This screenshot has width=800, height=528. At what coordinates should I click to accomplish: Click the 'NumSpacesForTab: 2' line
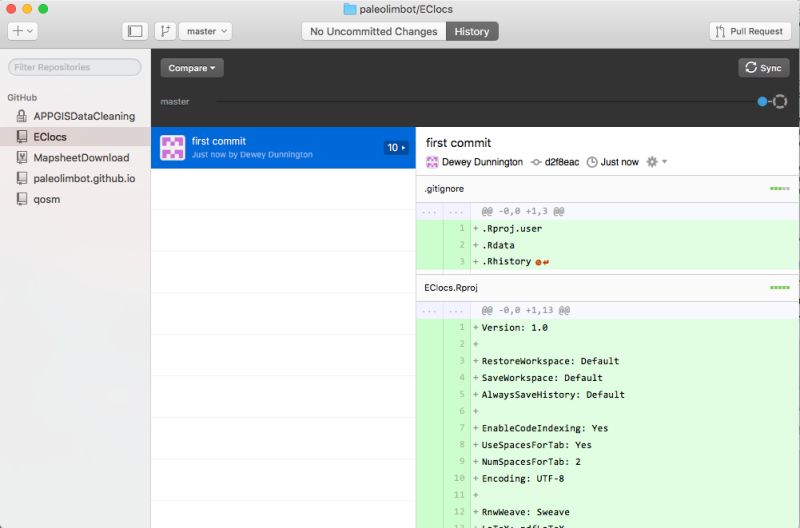pos(608,462)
